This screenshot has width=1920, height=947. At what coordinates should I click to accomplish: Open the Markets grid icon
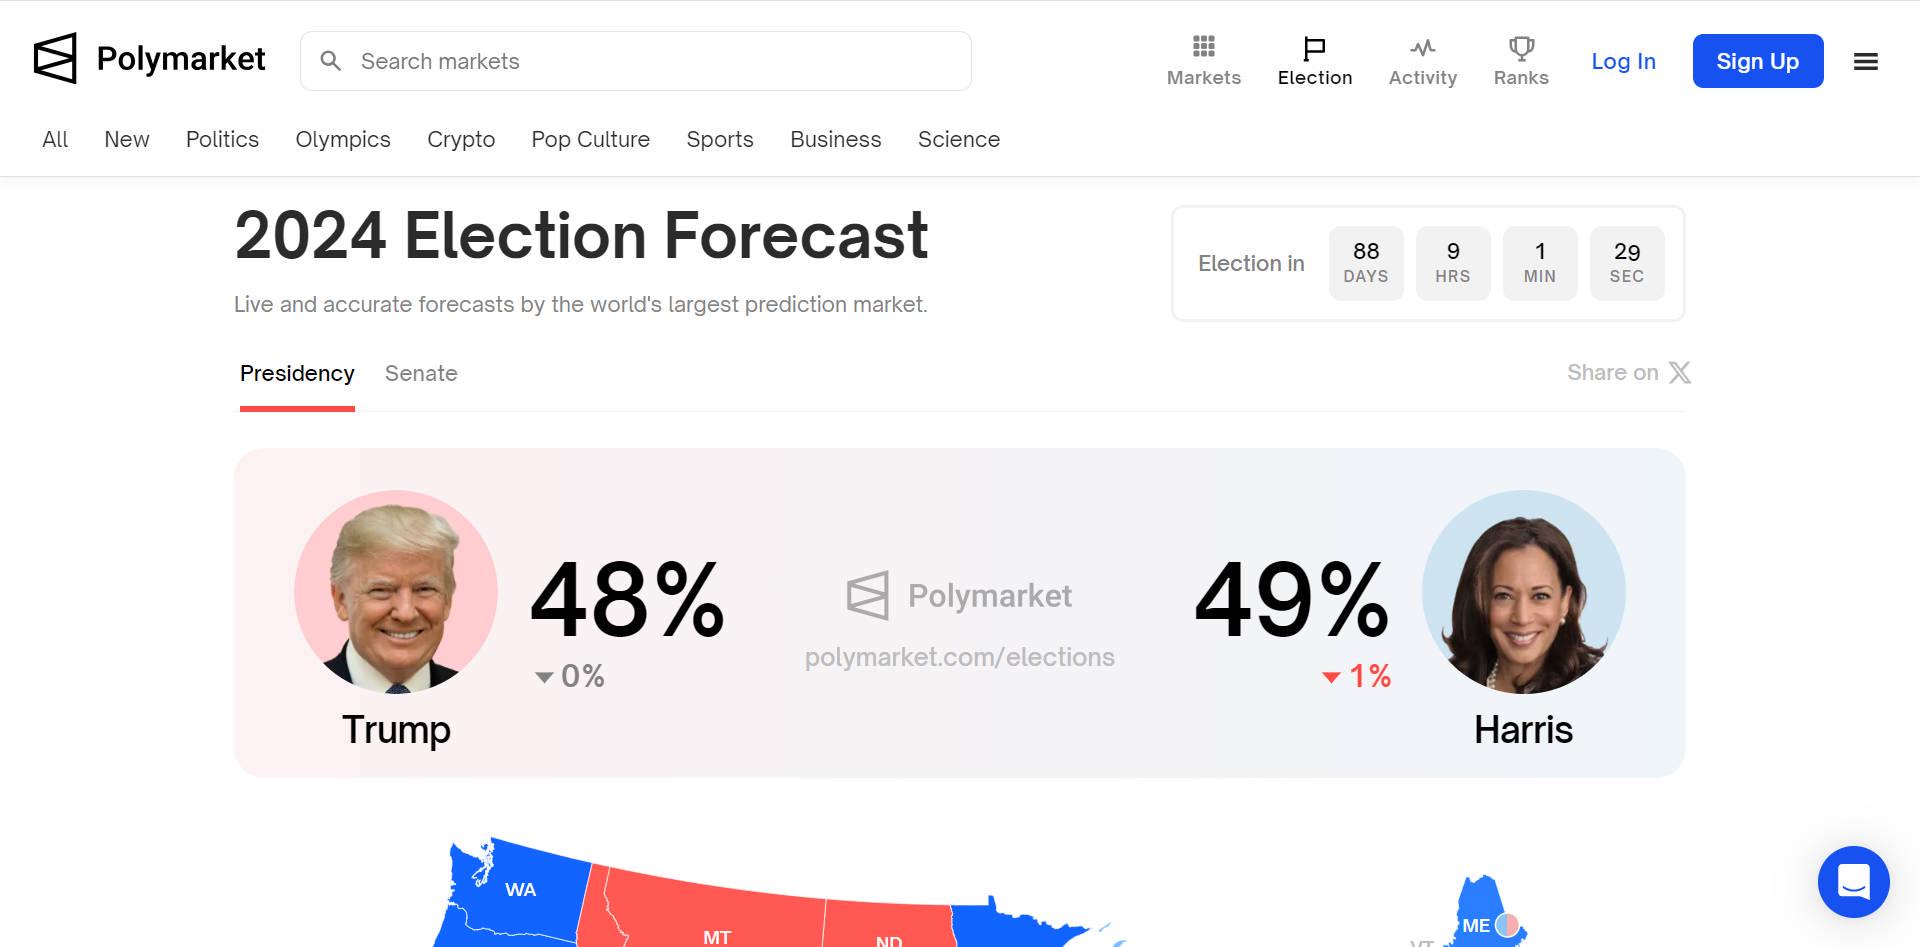[x=1203, y=47]
